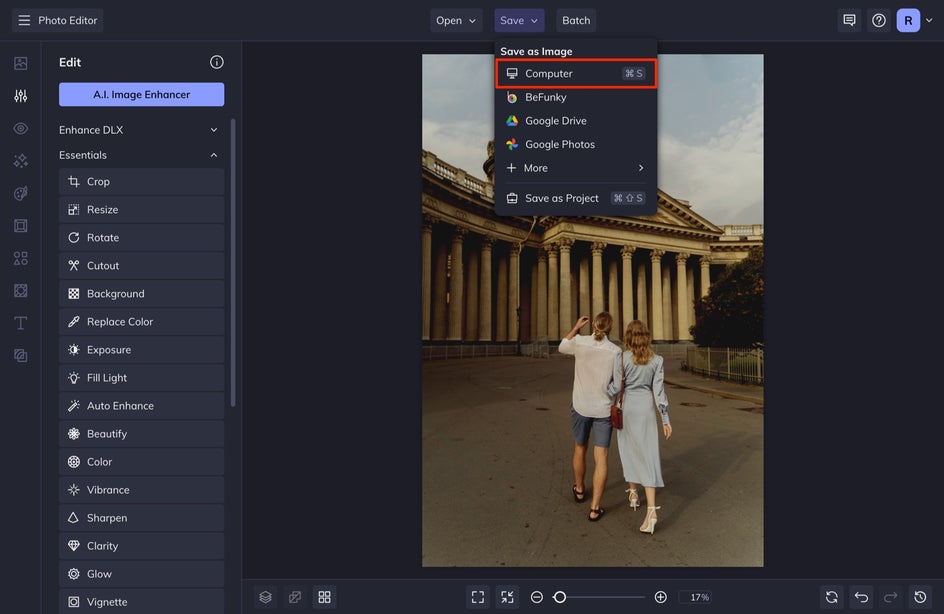The width and height of the screenshot is (944, 614).
Task: Click the A.I. Image Enhancer button
Action: point(141,94)
